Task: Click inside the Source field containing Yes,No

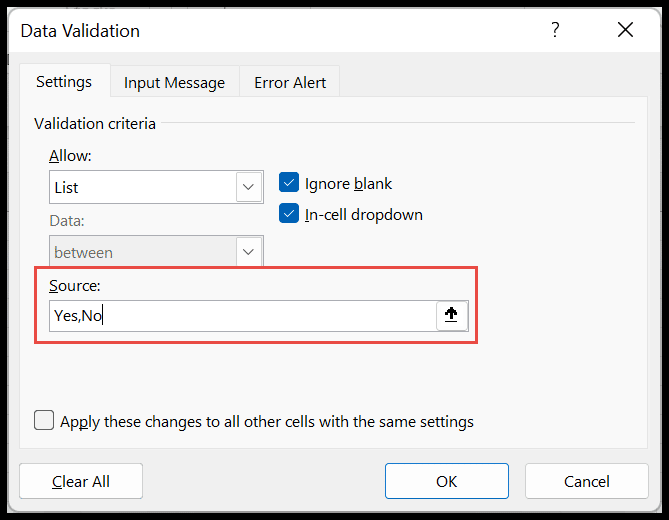Action: pos(240,316)
